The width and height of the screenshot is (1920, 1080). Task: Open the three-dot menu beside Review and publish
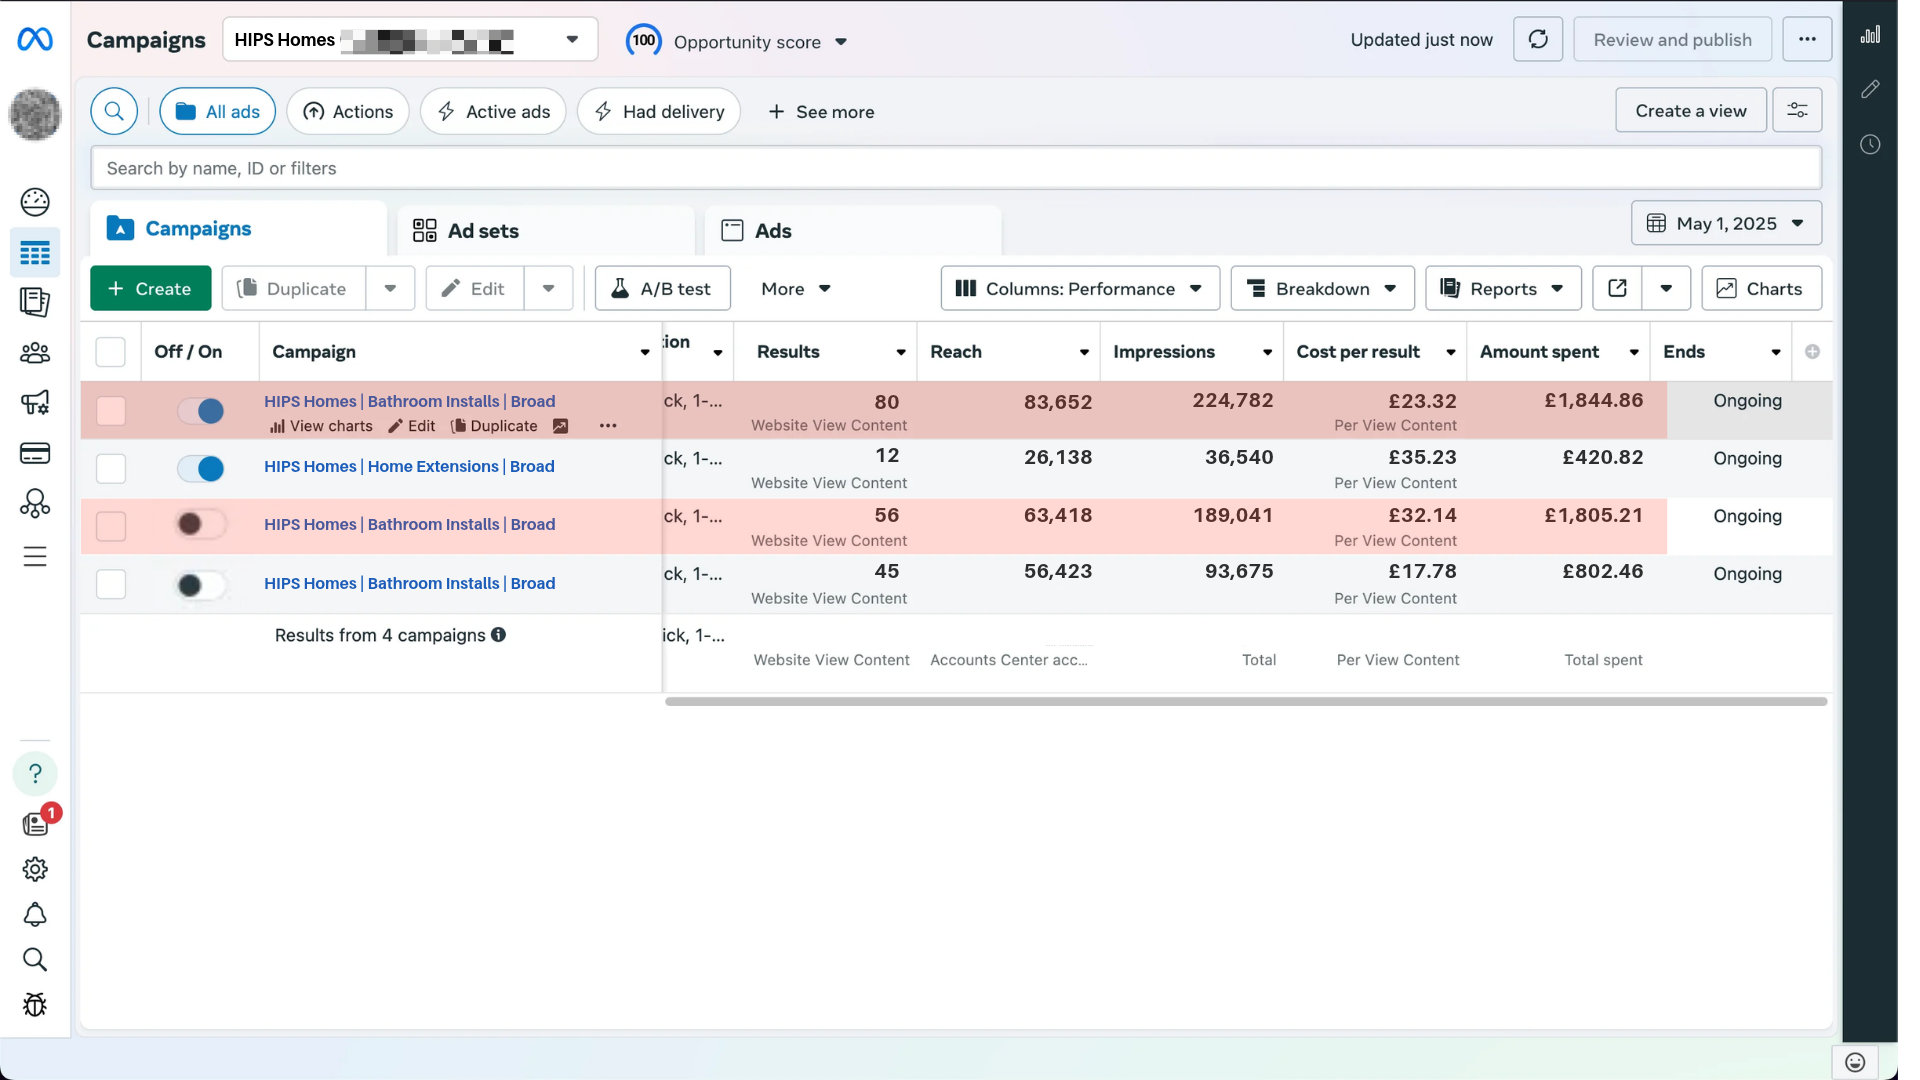[1807, 40]
